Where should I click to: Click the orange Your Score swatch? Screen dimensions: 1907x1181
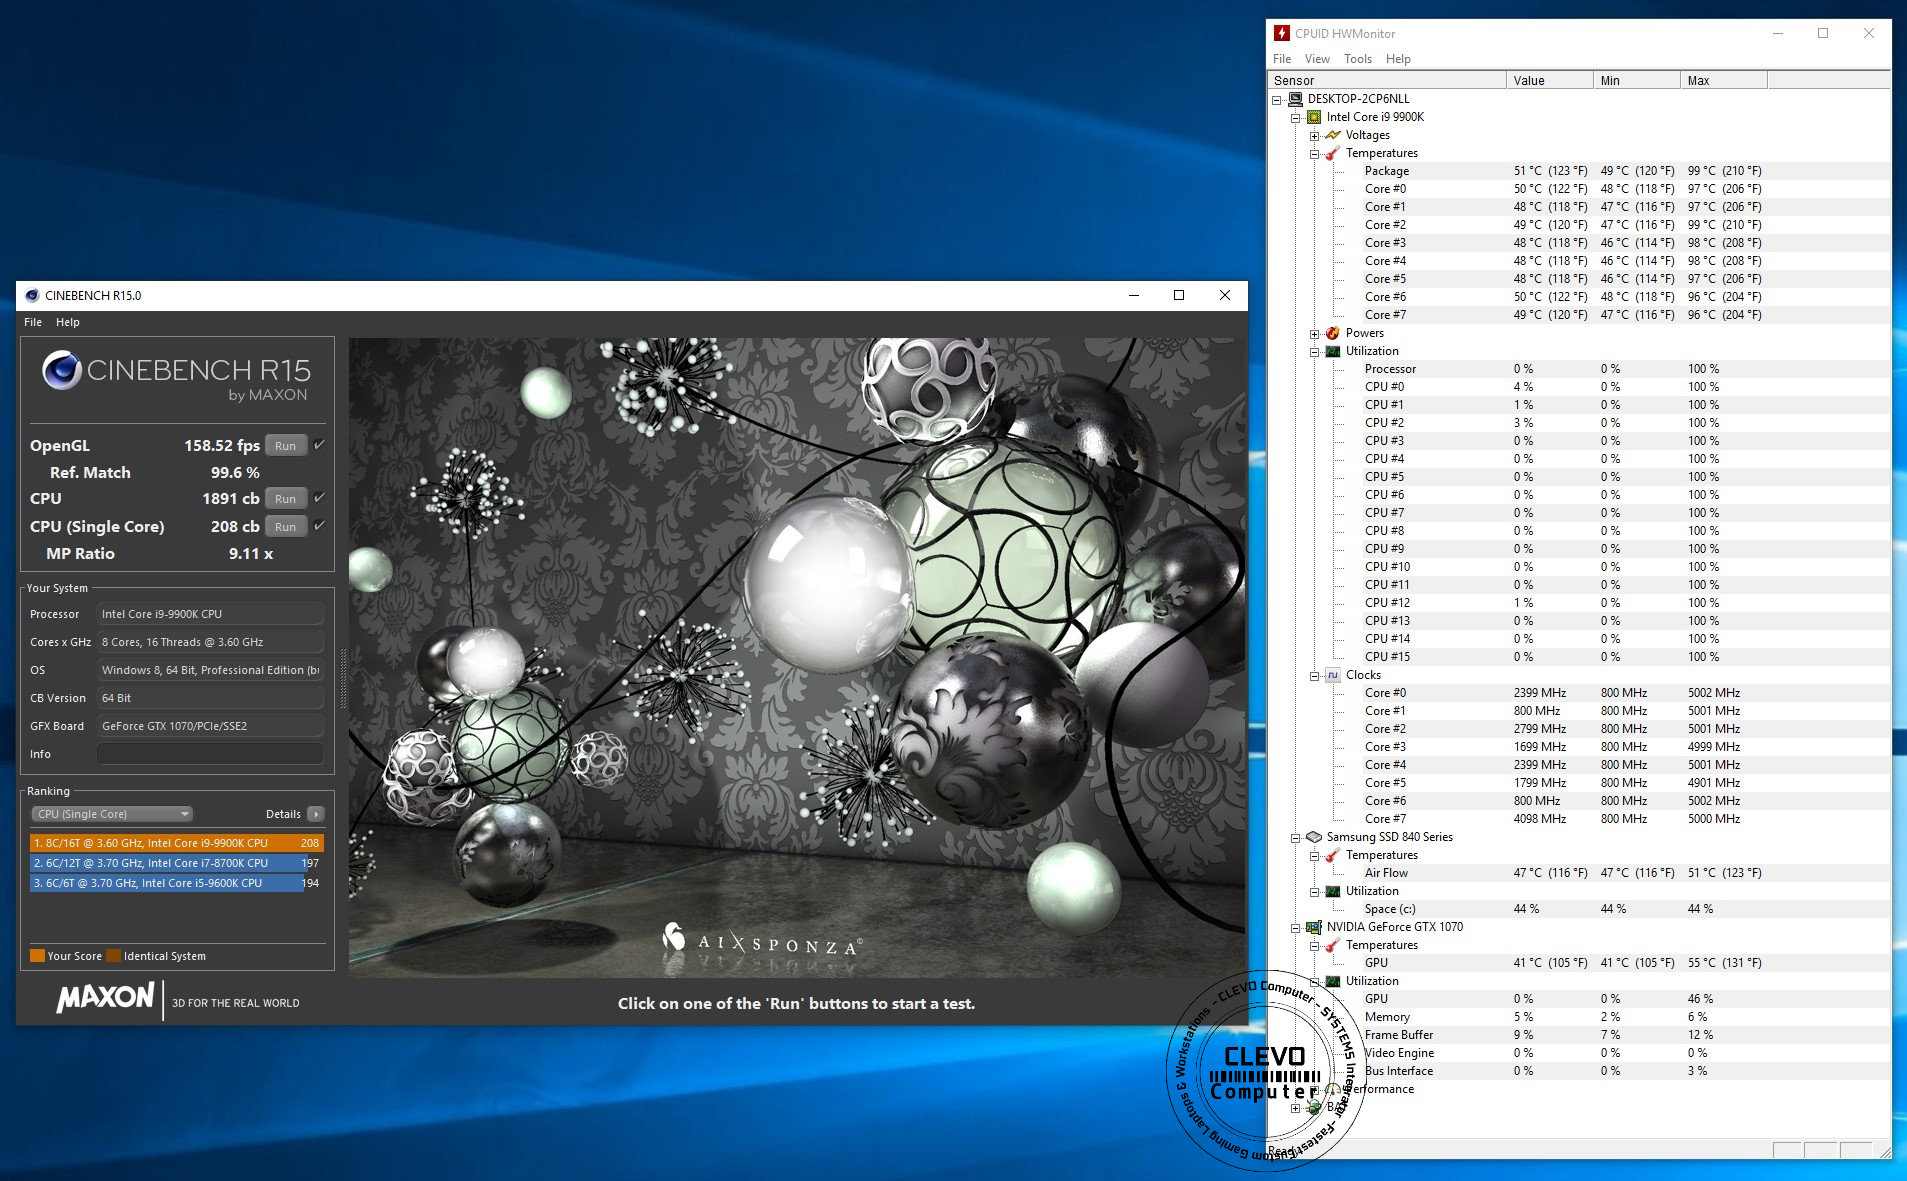click(x=37, y=956)
